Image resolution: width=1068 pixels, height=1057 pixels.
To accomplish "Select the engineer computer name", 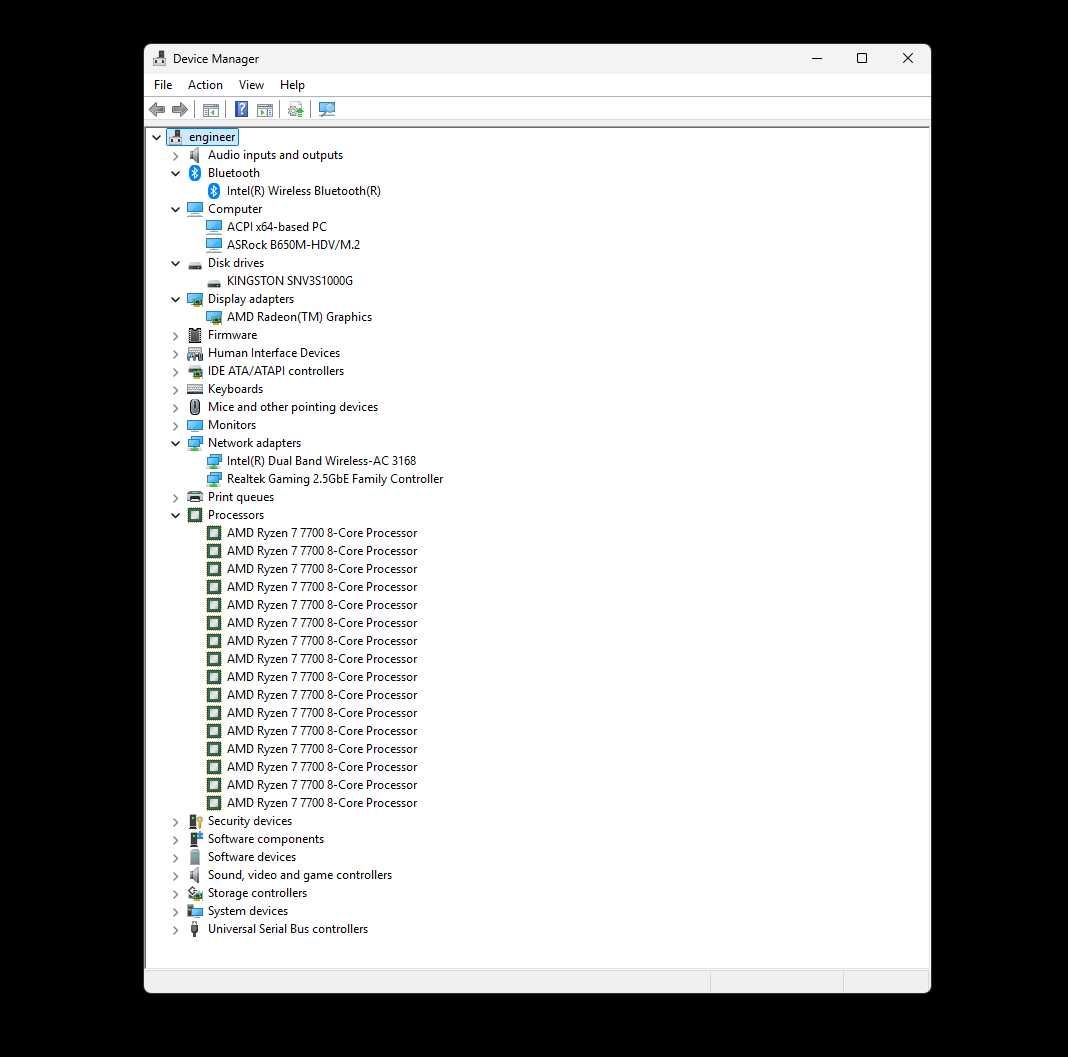I will (x=212, y=137).
